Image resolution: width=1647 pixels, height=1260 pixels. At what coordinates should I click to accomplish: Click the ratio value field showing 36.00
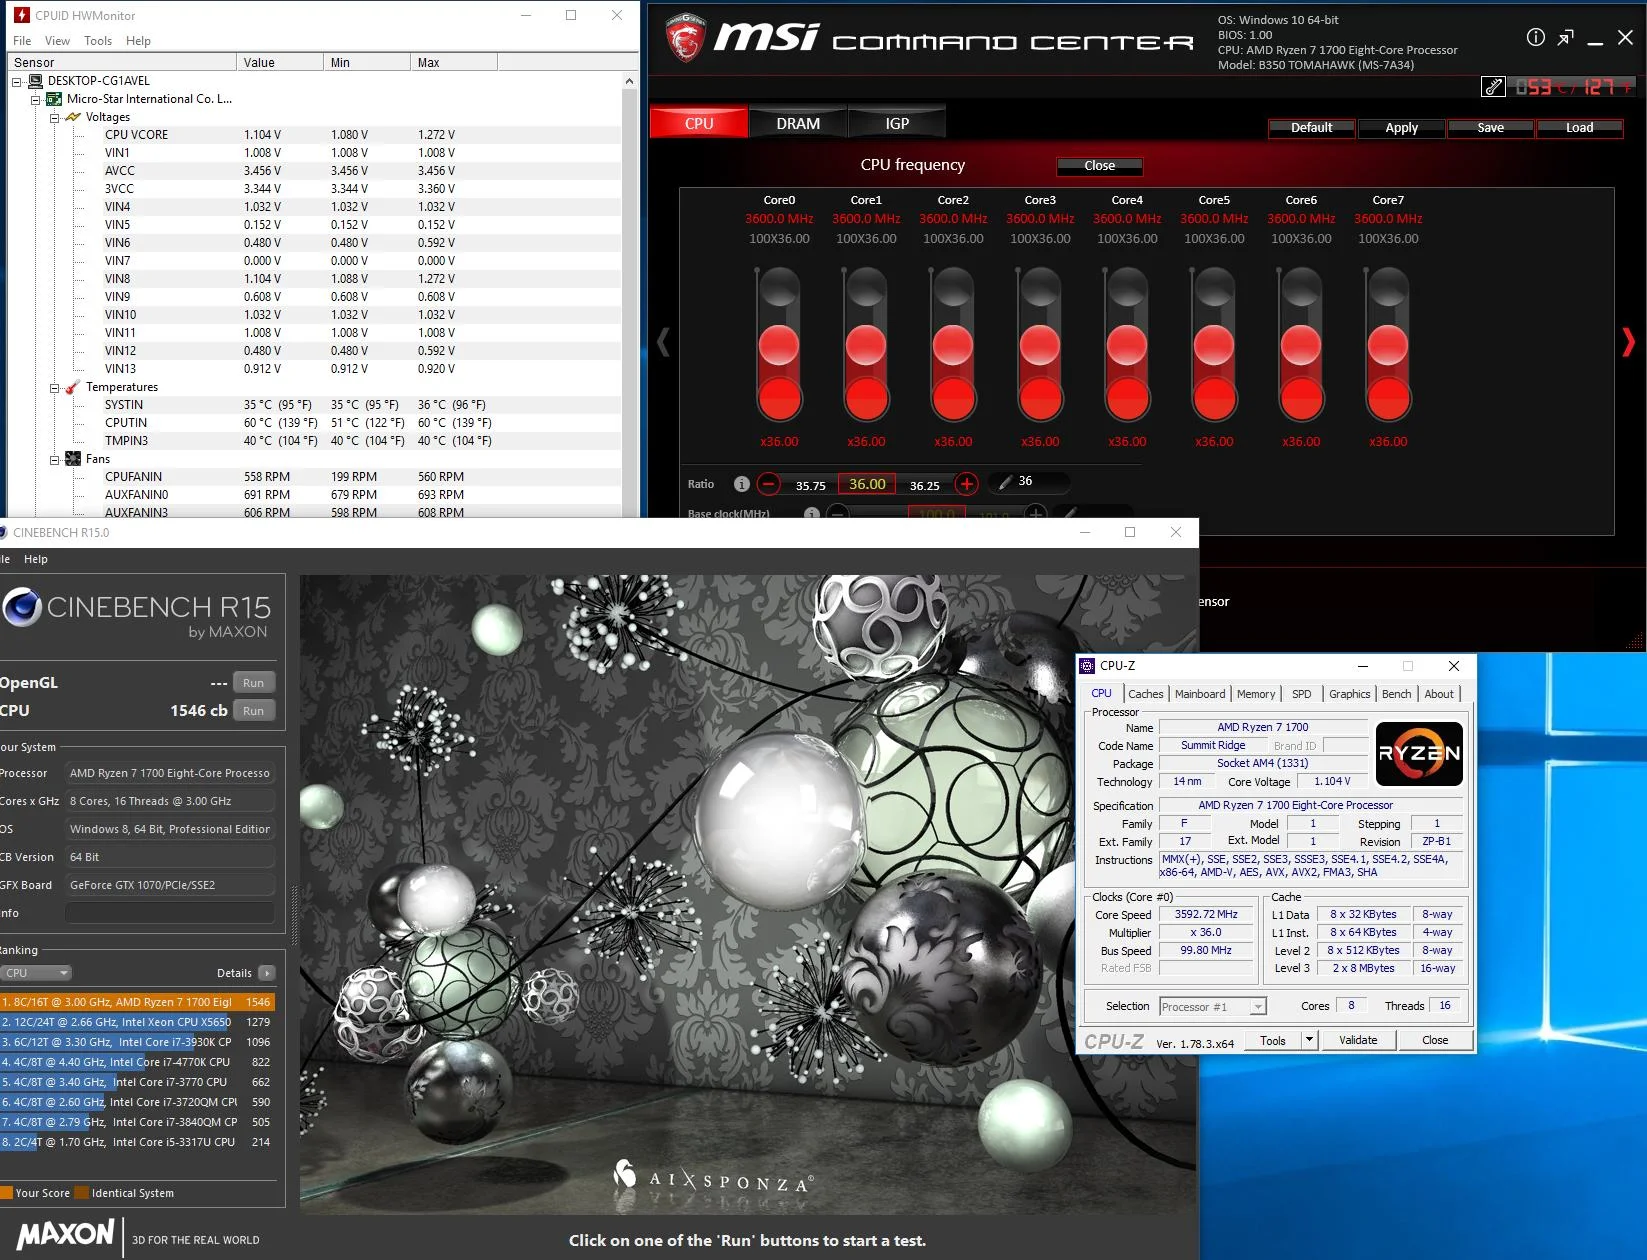(867, 484)
